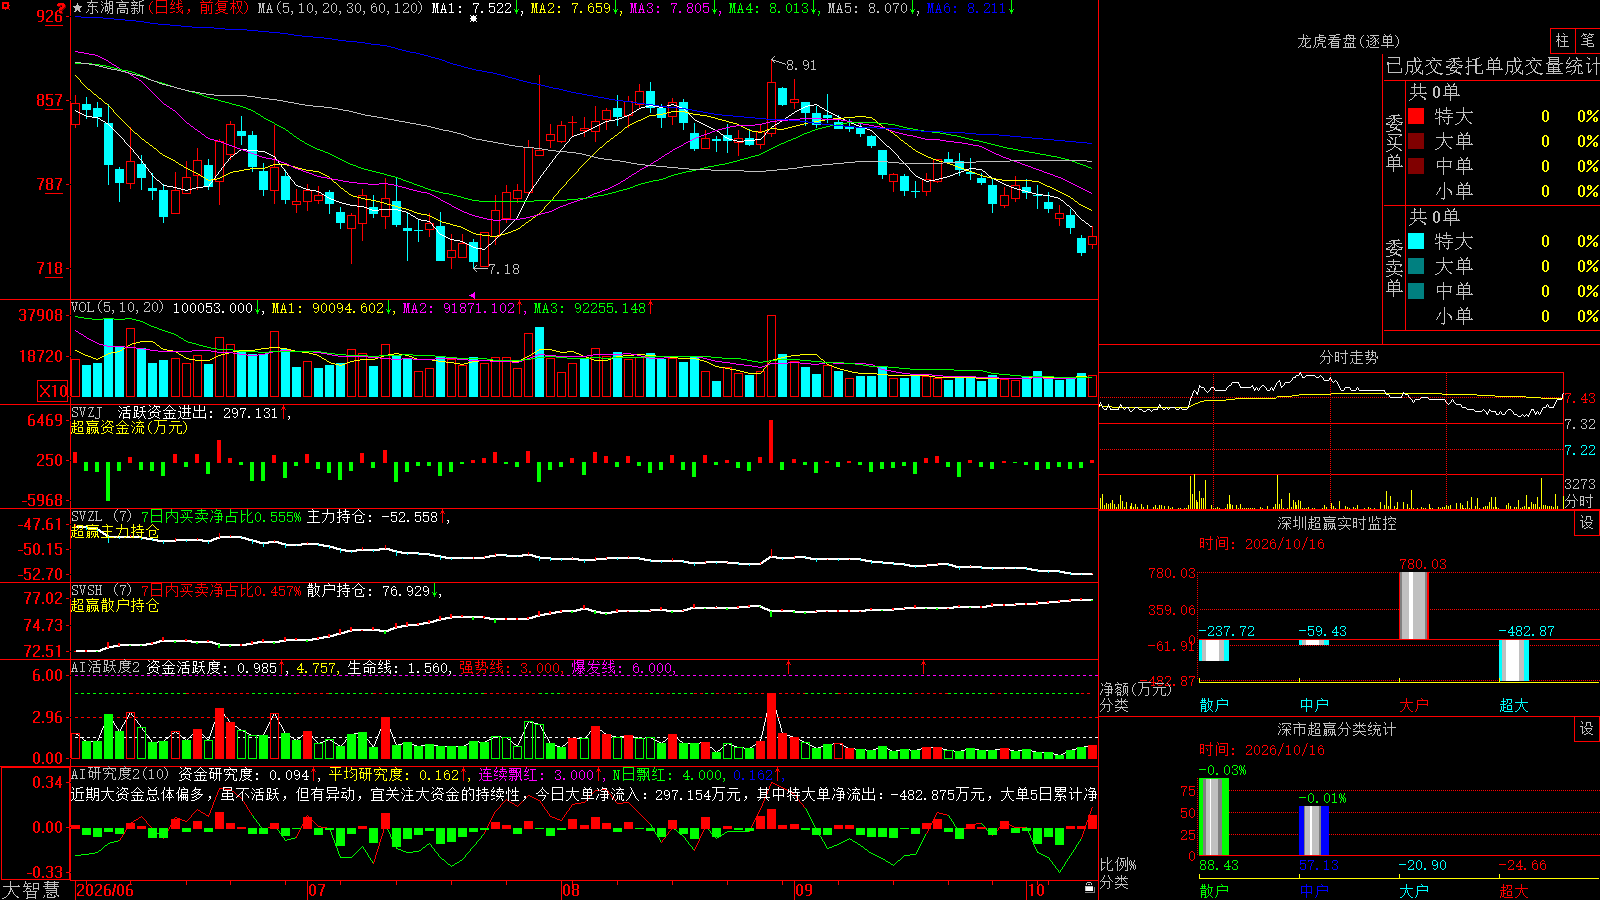The height and width of the screenshot is (900, 1600).
Task: Click the 7.43 price label in intraday chart
Action: coord(1580,398)
